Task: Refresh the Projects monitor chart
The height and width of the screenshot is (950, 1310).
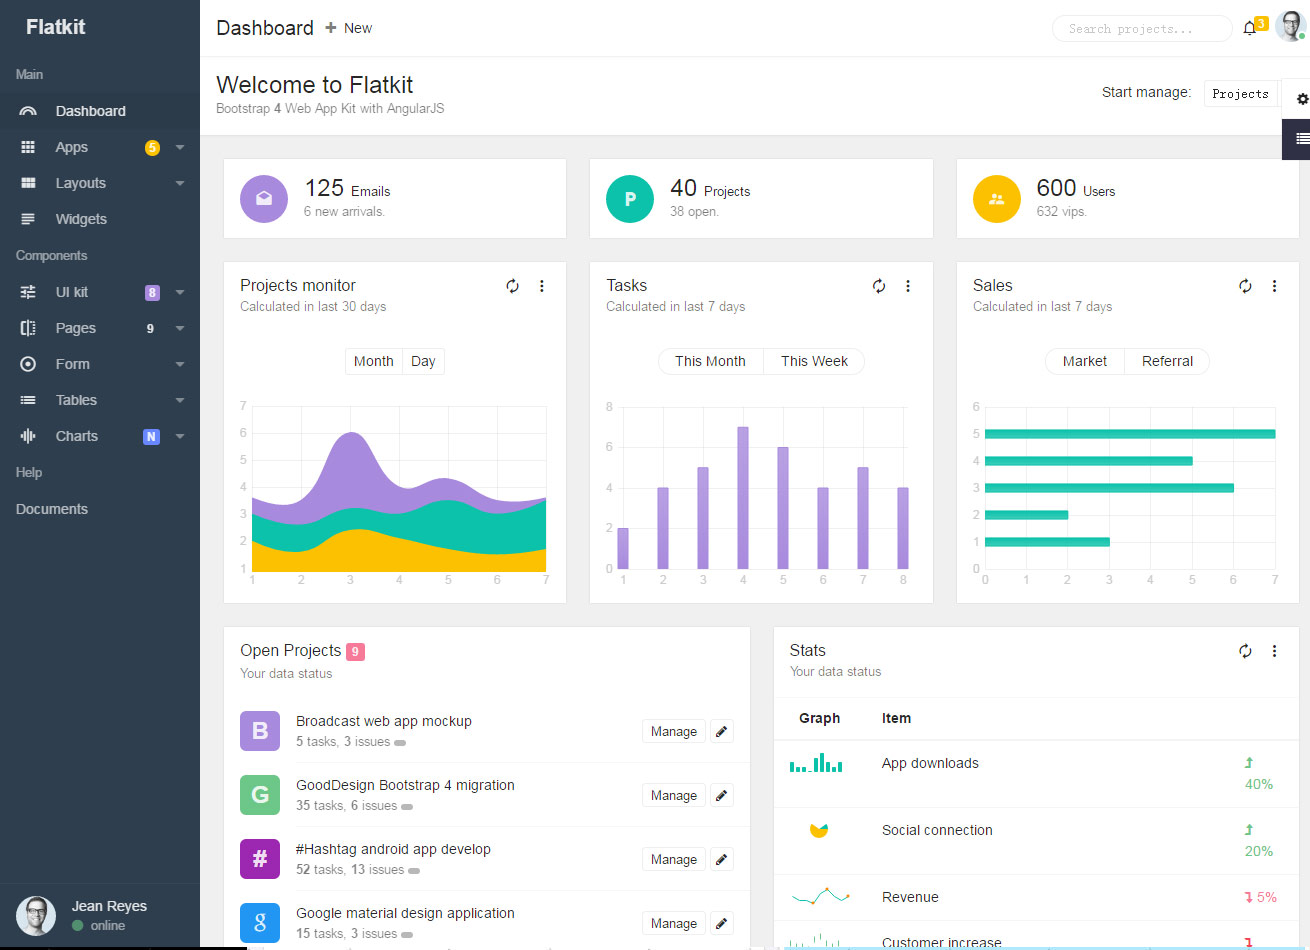Action: [x=512, y=286]
